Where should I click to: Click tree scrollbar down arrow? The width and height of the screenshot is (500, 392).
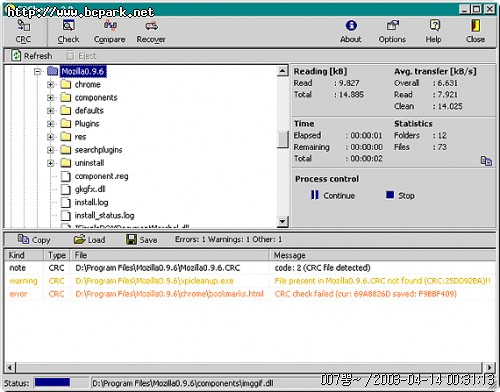[283, 221]
